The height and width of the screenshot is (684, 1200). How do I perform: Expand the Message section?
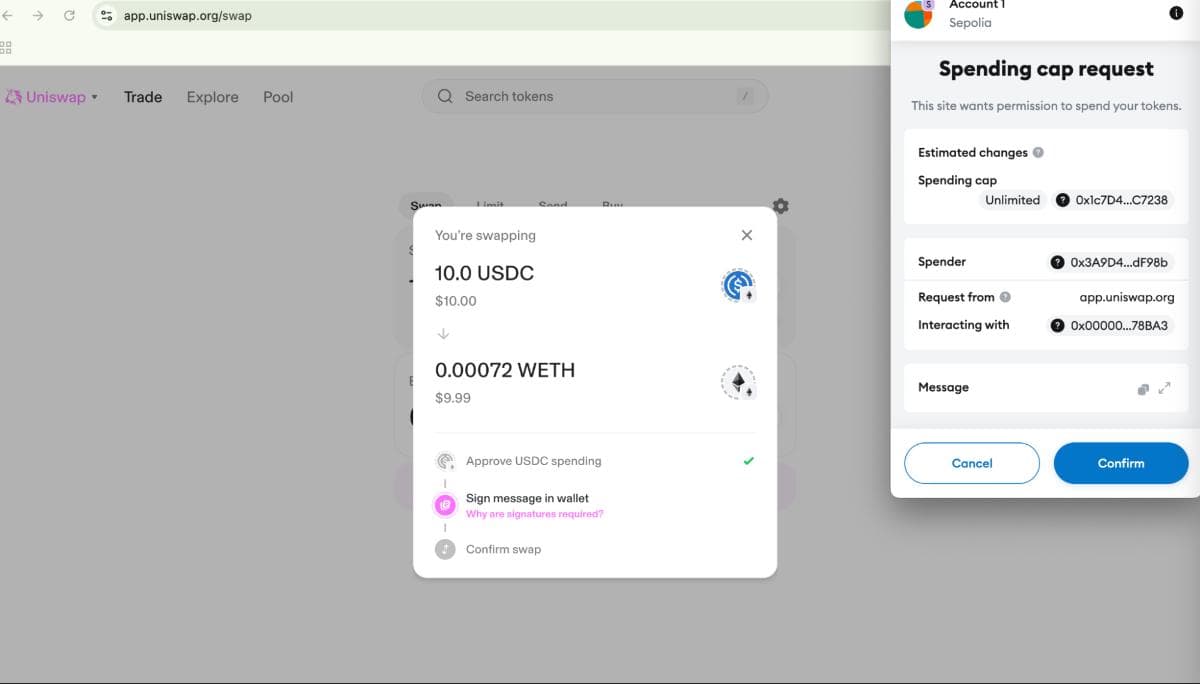click(1164, 388)
